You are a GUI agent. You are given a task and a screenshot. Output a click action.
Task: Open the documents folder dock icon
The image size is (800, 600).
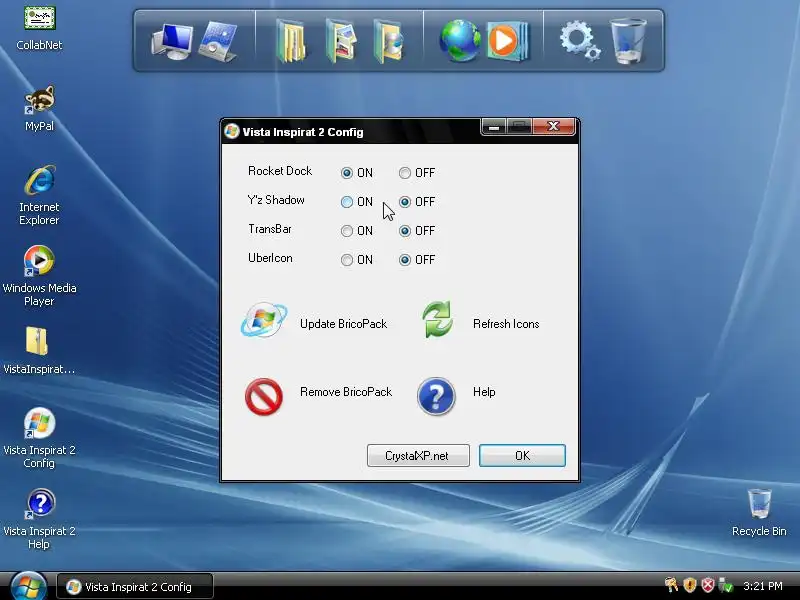(291, 41)
